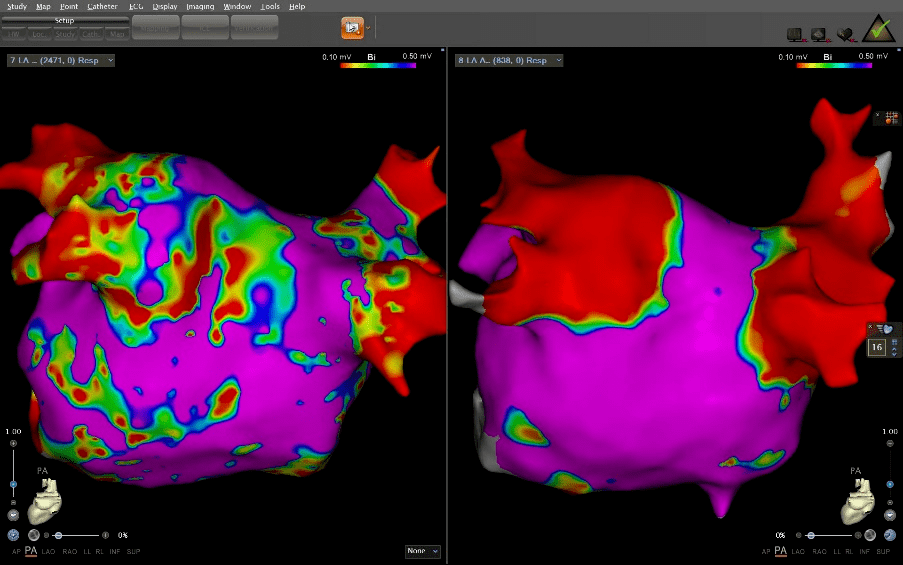
Task: Click the Setup button
Action: tap(64, 20)
